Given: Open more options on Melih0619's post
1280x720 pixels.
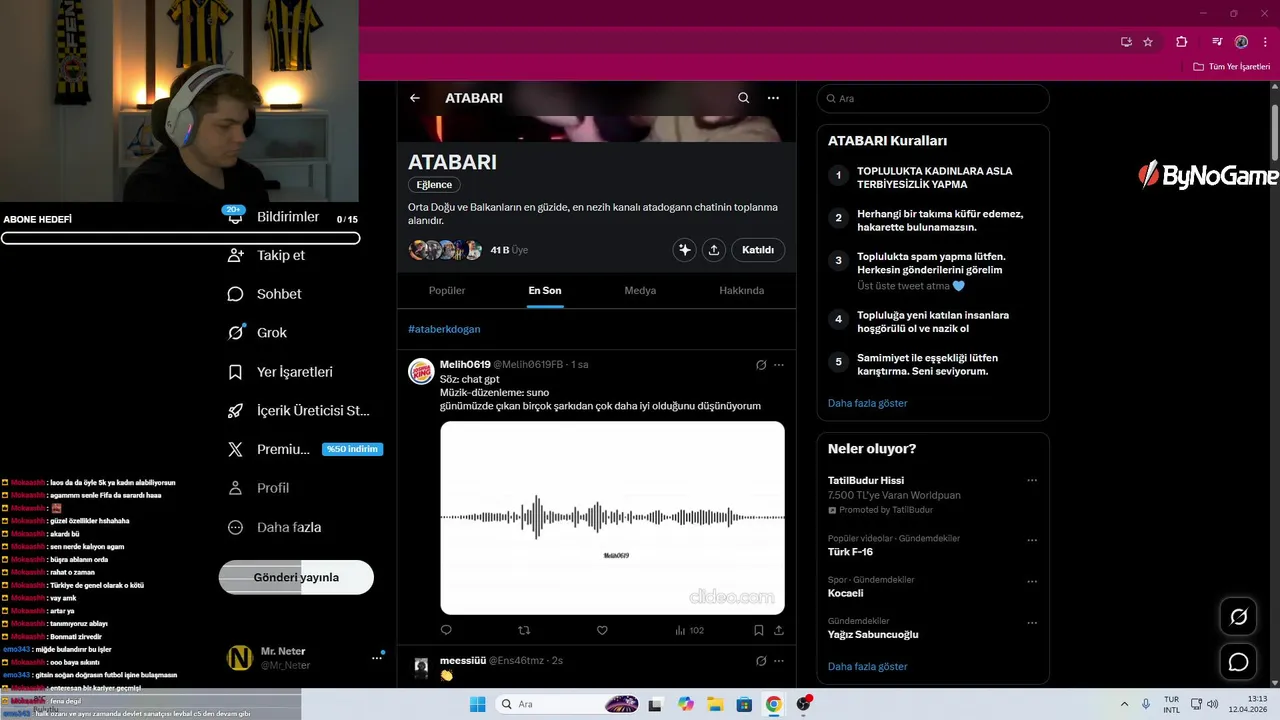Looking at the screenshot, I should [x=779, y=365].
